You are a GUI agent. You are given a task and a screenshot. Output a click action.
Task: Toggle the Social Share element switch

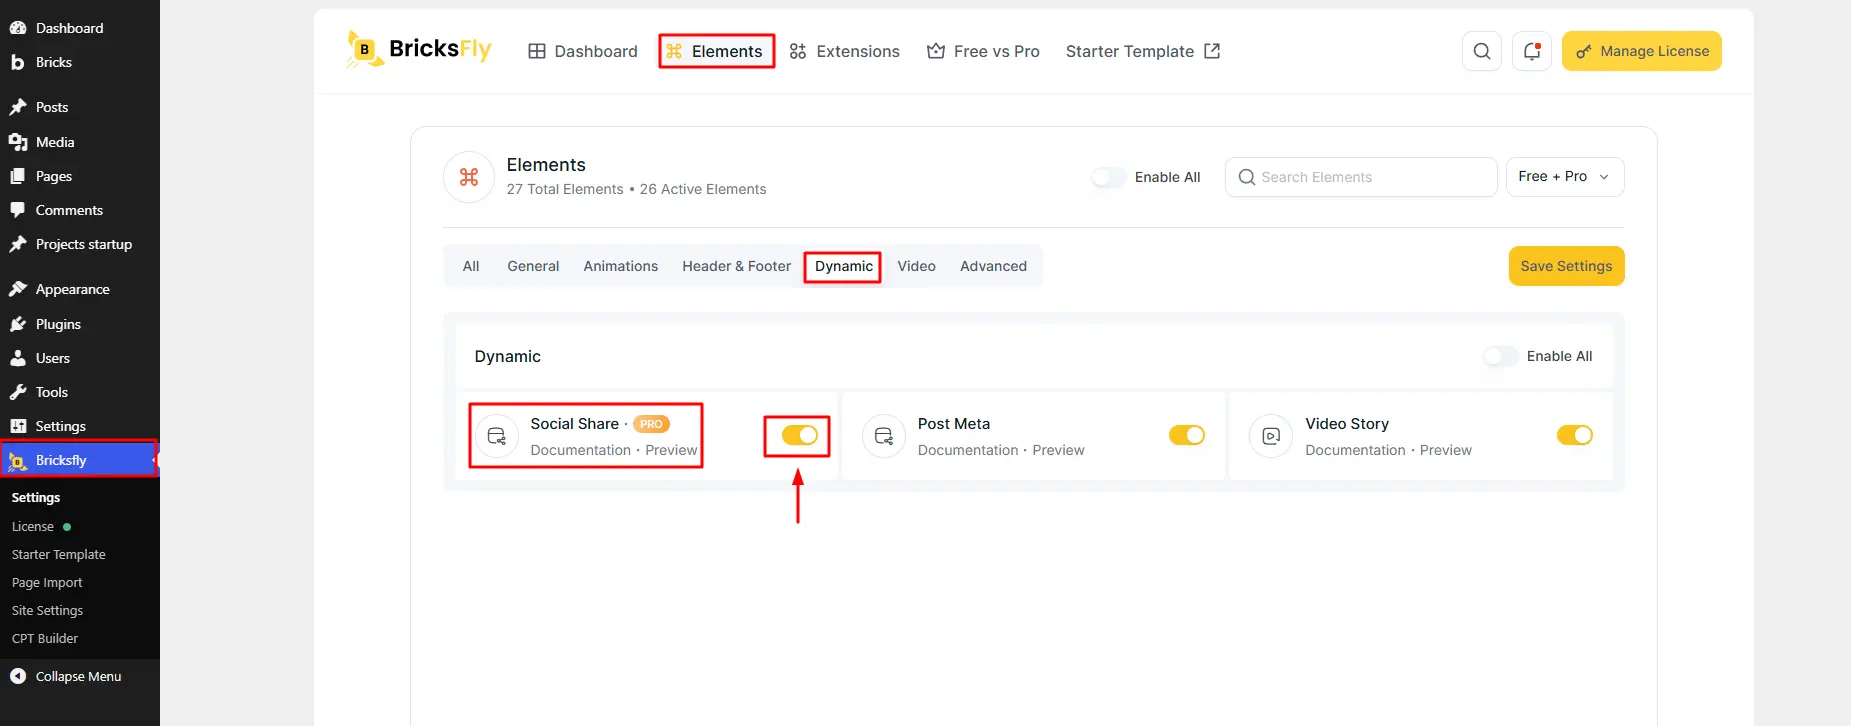800,435
